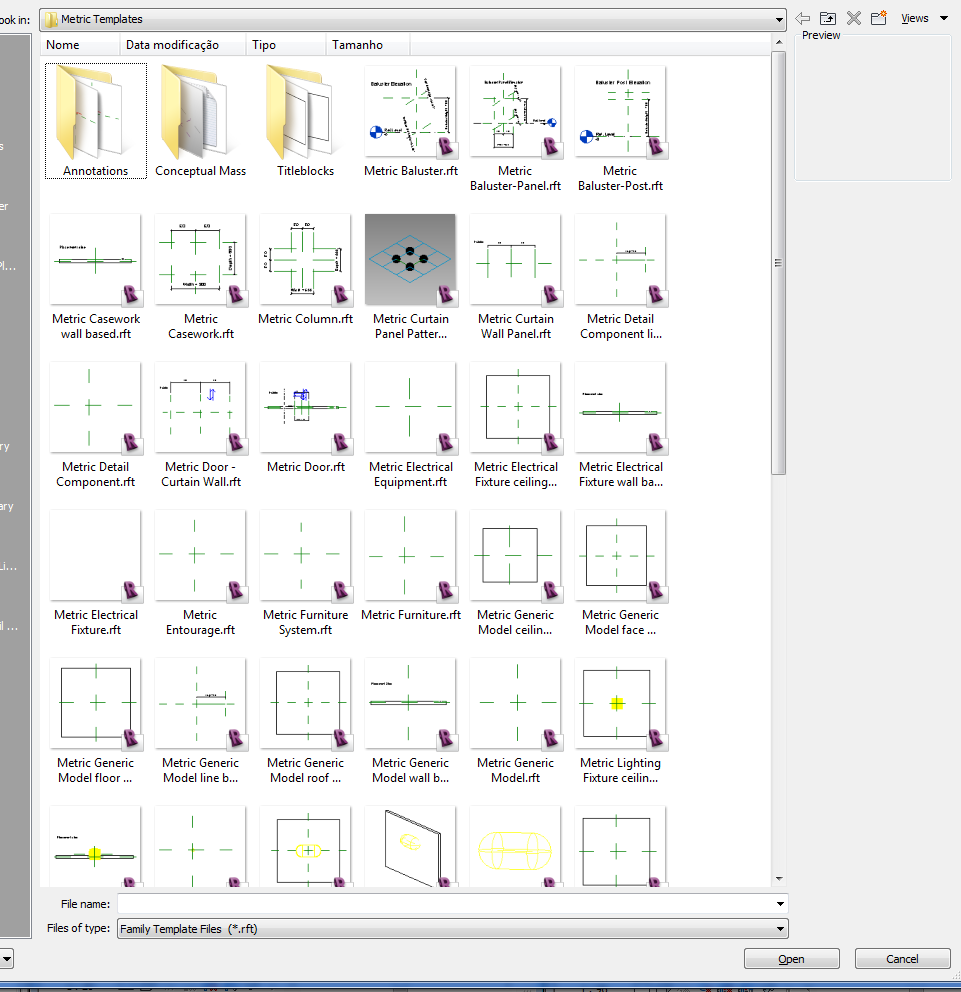The image size is (961, 992).
Task: Go back using the left arrow icon
Action: point(803,18)
